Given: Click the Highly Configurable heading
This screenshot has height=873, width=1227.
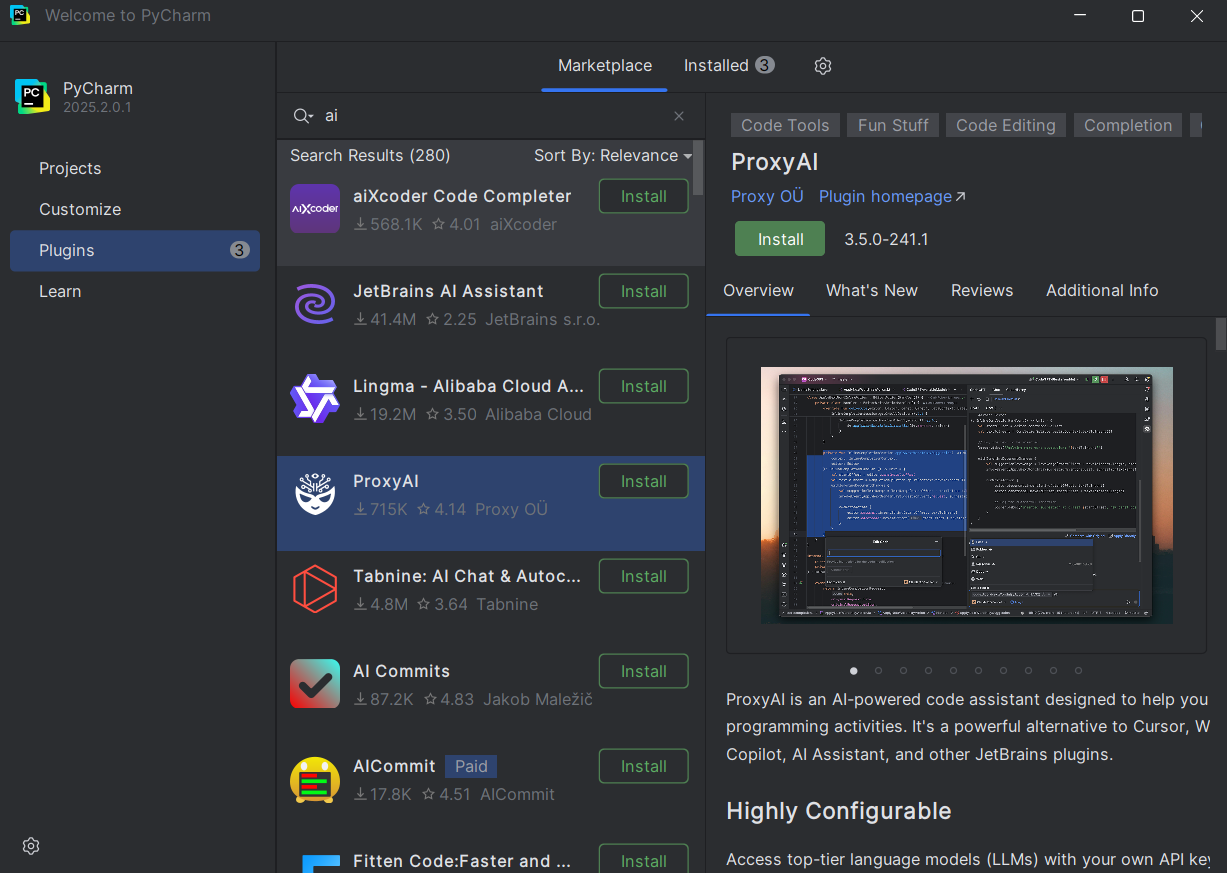Looking at the screenshot, I should coord(839,811).
